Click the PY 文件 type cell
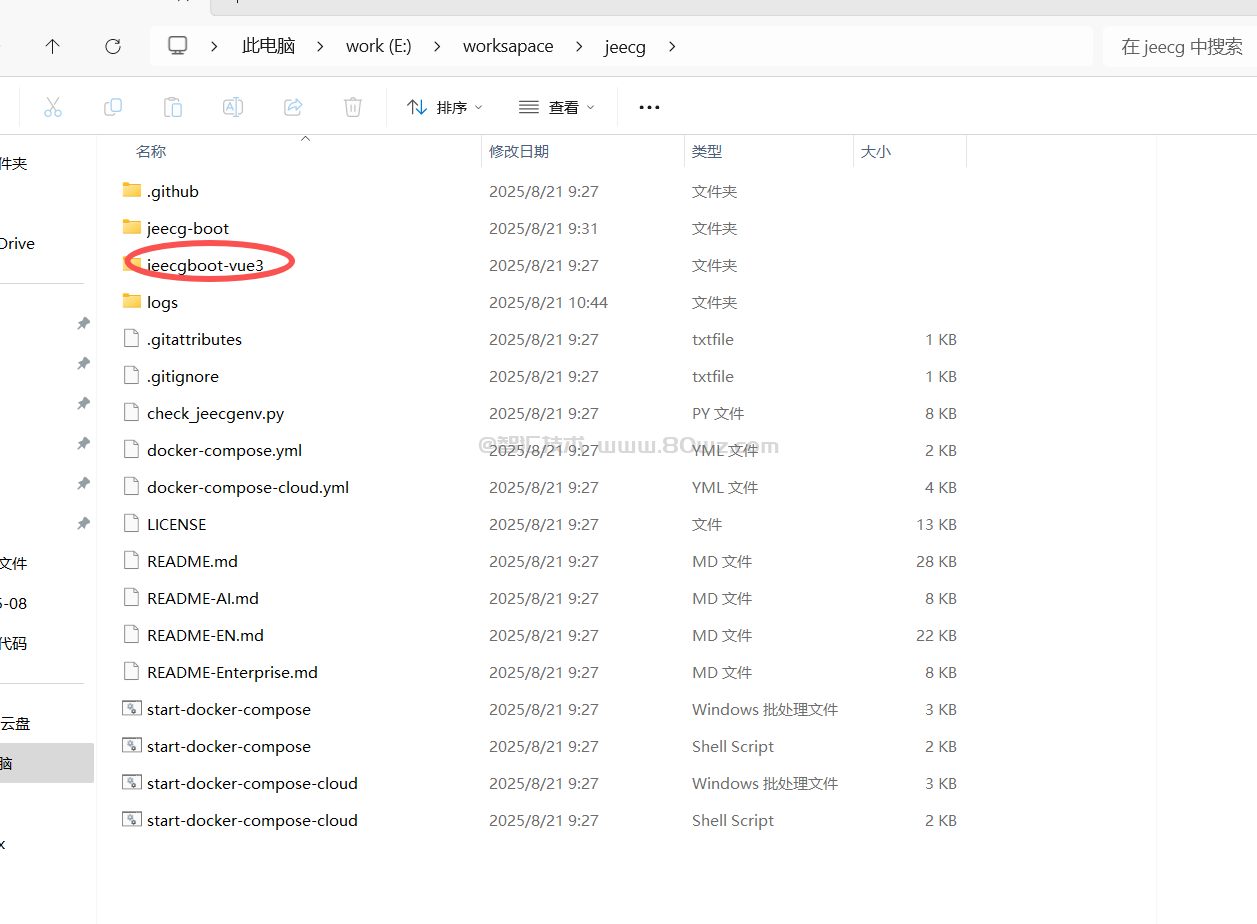 [718, 413]
